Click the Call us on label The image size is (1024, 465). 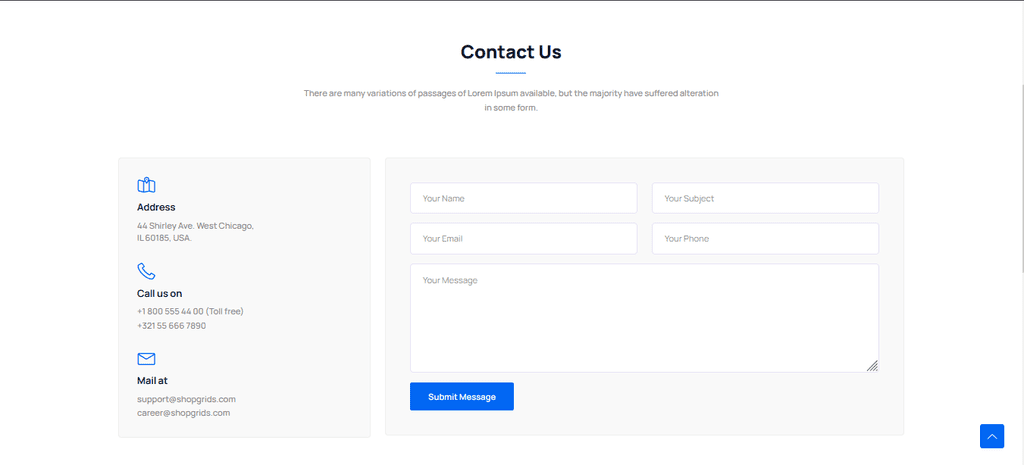(x=159, y=294)
